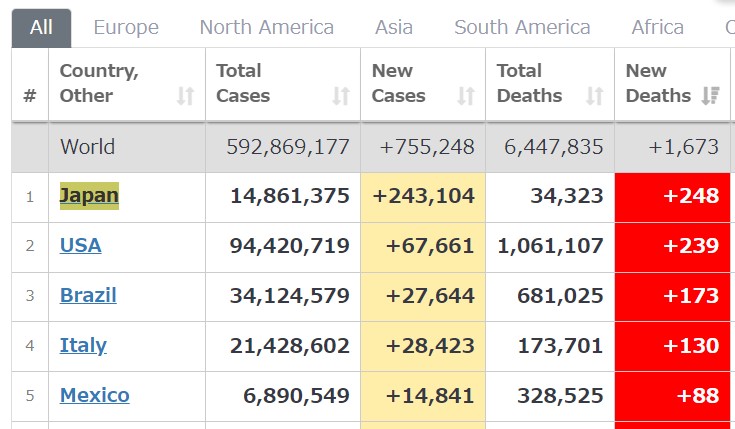Screen dimensions: 735x429
Task: Select rank number 2 for USA
Action: click(30, 246)
